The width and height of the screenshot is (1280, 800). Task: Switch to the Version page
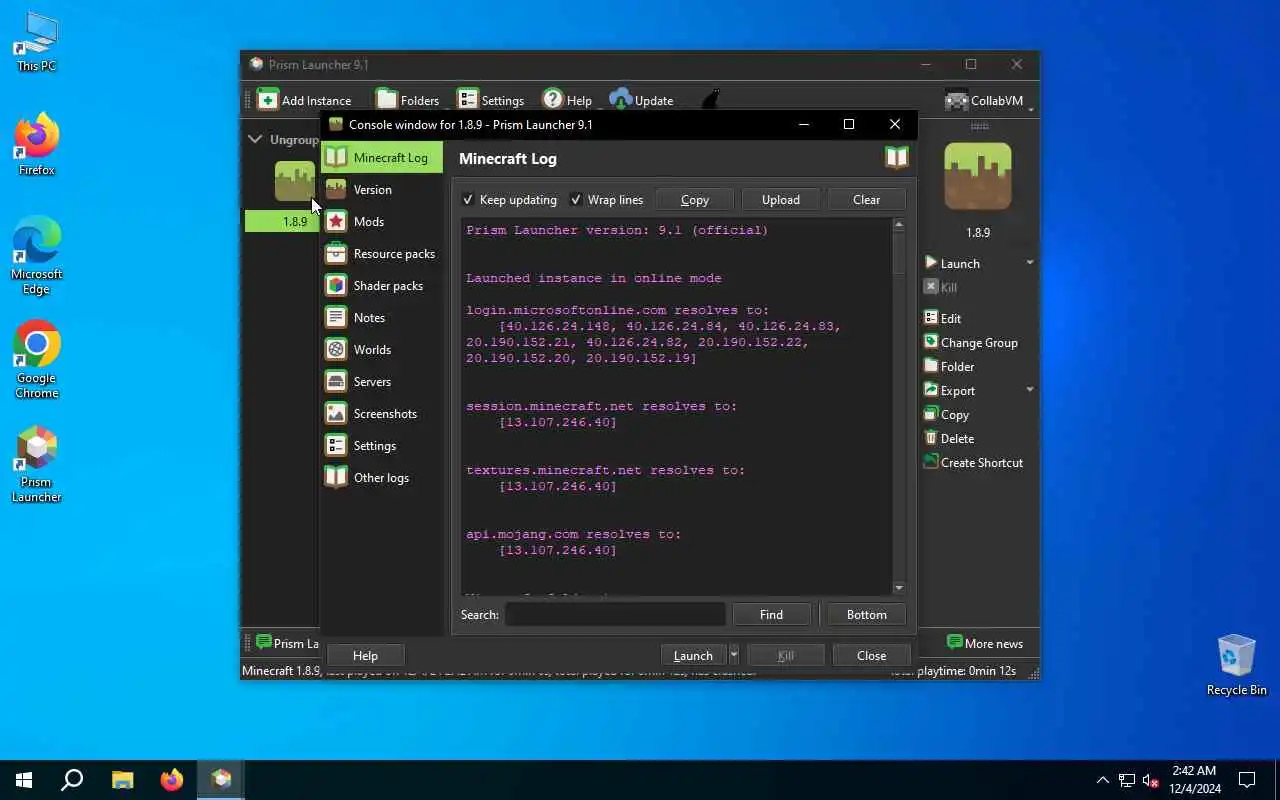coord(381,189)
